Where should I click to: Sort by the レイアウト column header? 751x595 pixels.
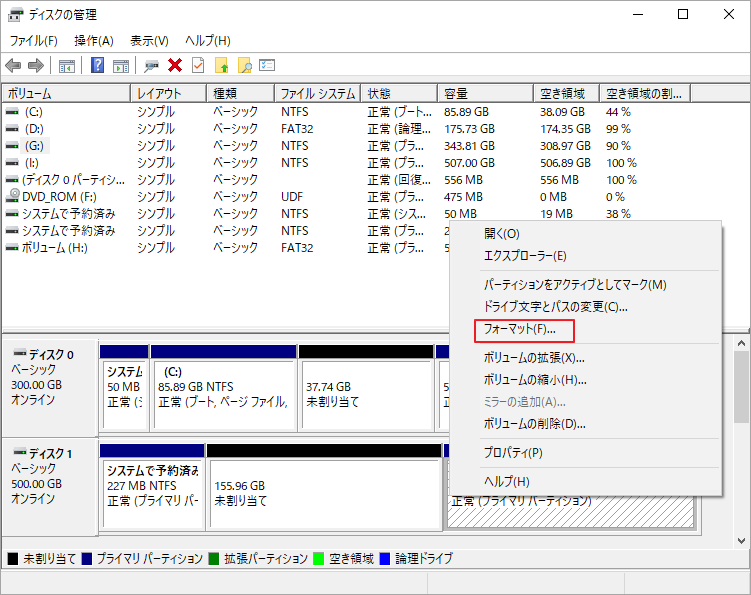[x=169, y=93]
